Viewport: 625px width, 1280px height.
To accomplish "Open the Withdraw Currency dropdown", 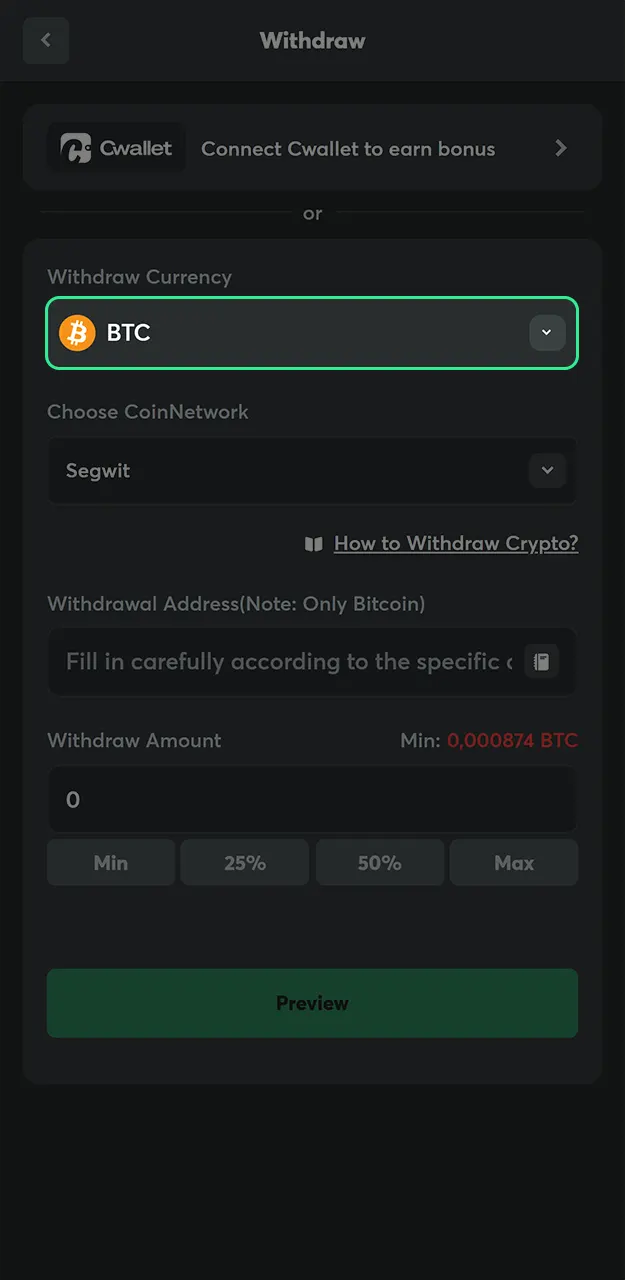I will coord(312,333).
